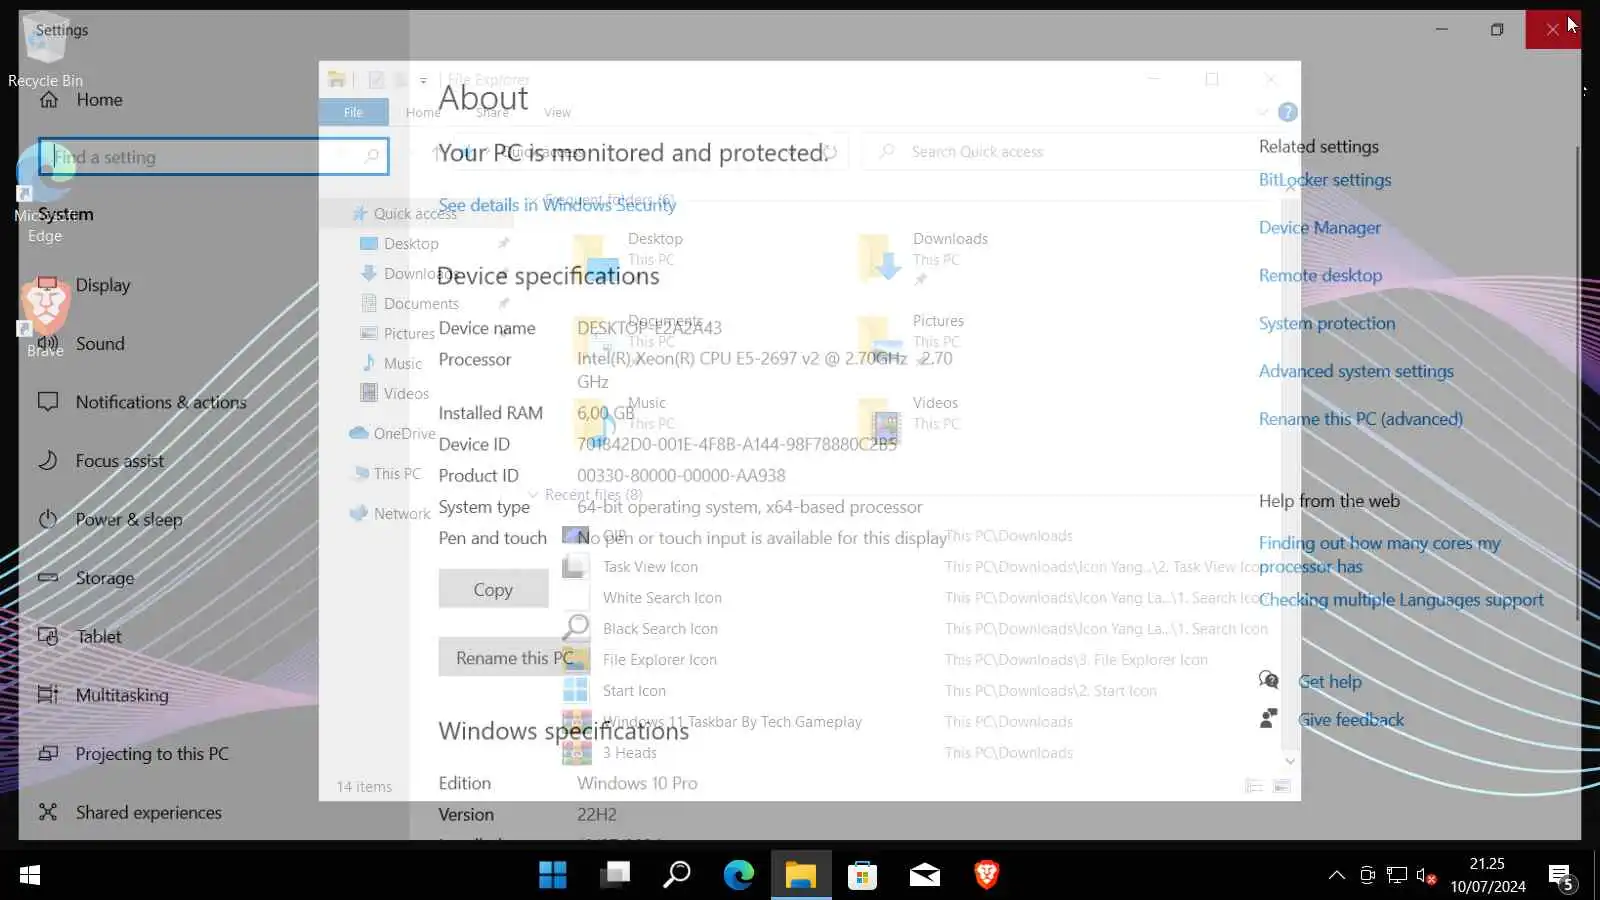Switch to File Explorer's Home ribbon tab
The width and height of the screenshot is (1600, 900).
pos(423,112)
